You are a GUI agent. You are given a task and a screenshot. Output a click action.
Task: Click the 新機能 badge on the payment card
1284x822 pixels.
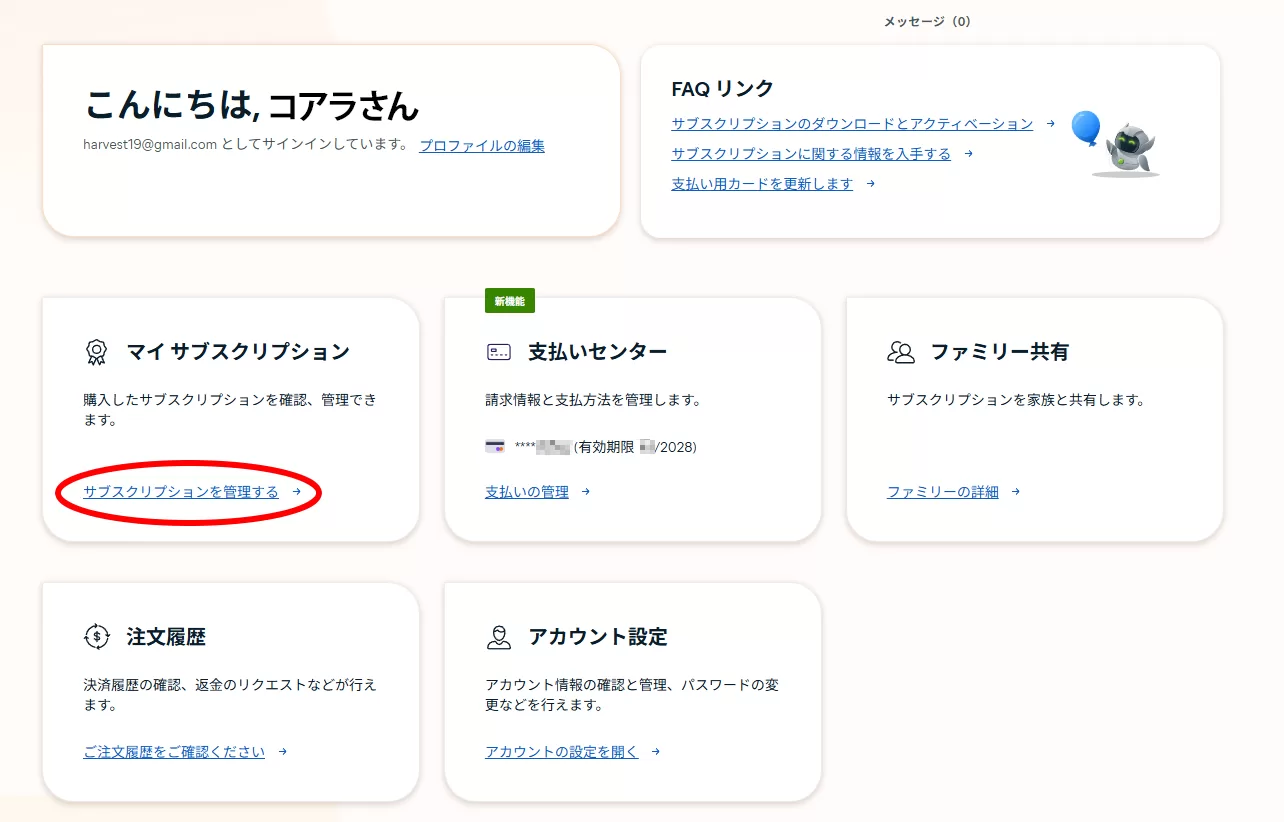(x=510, y=300)
